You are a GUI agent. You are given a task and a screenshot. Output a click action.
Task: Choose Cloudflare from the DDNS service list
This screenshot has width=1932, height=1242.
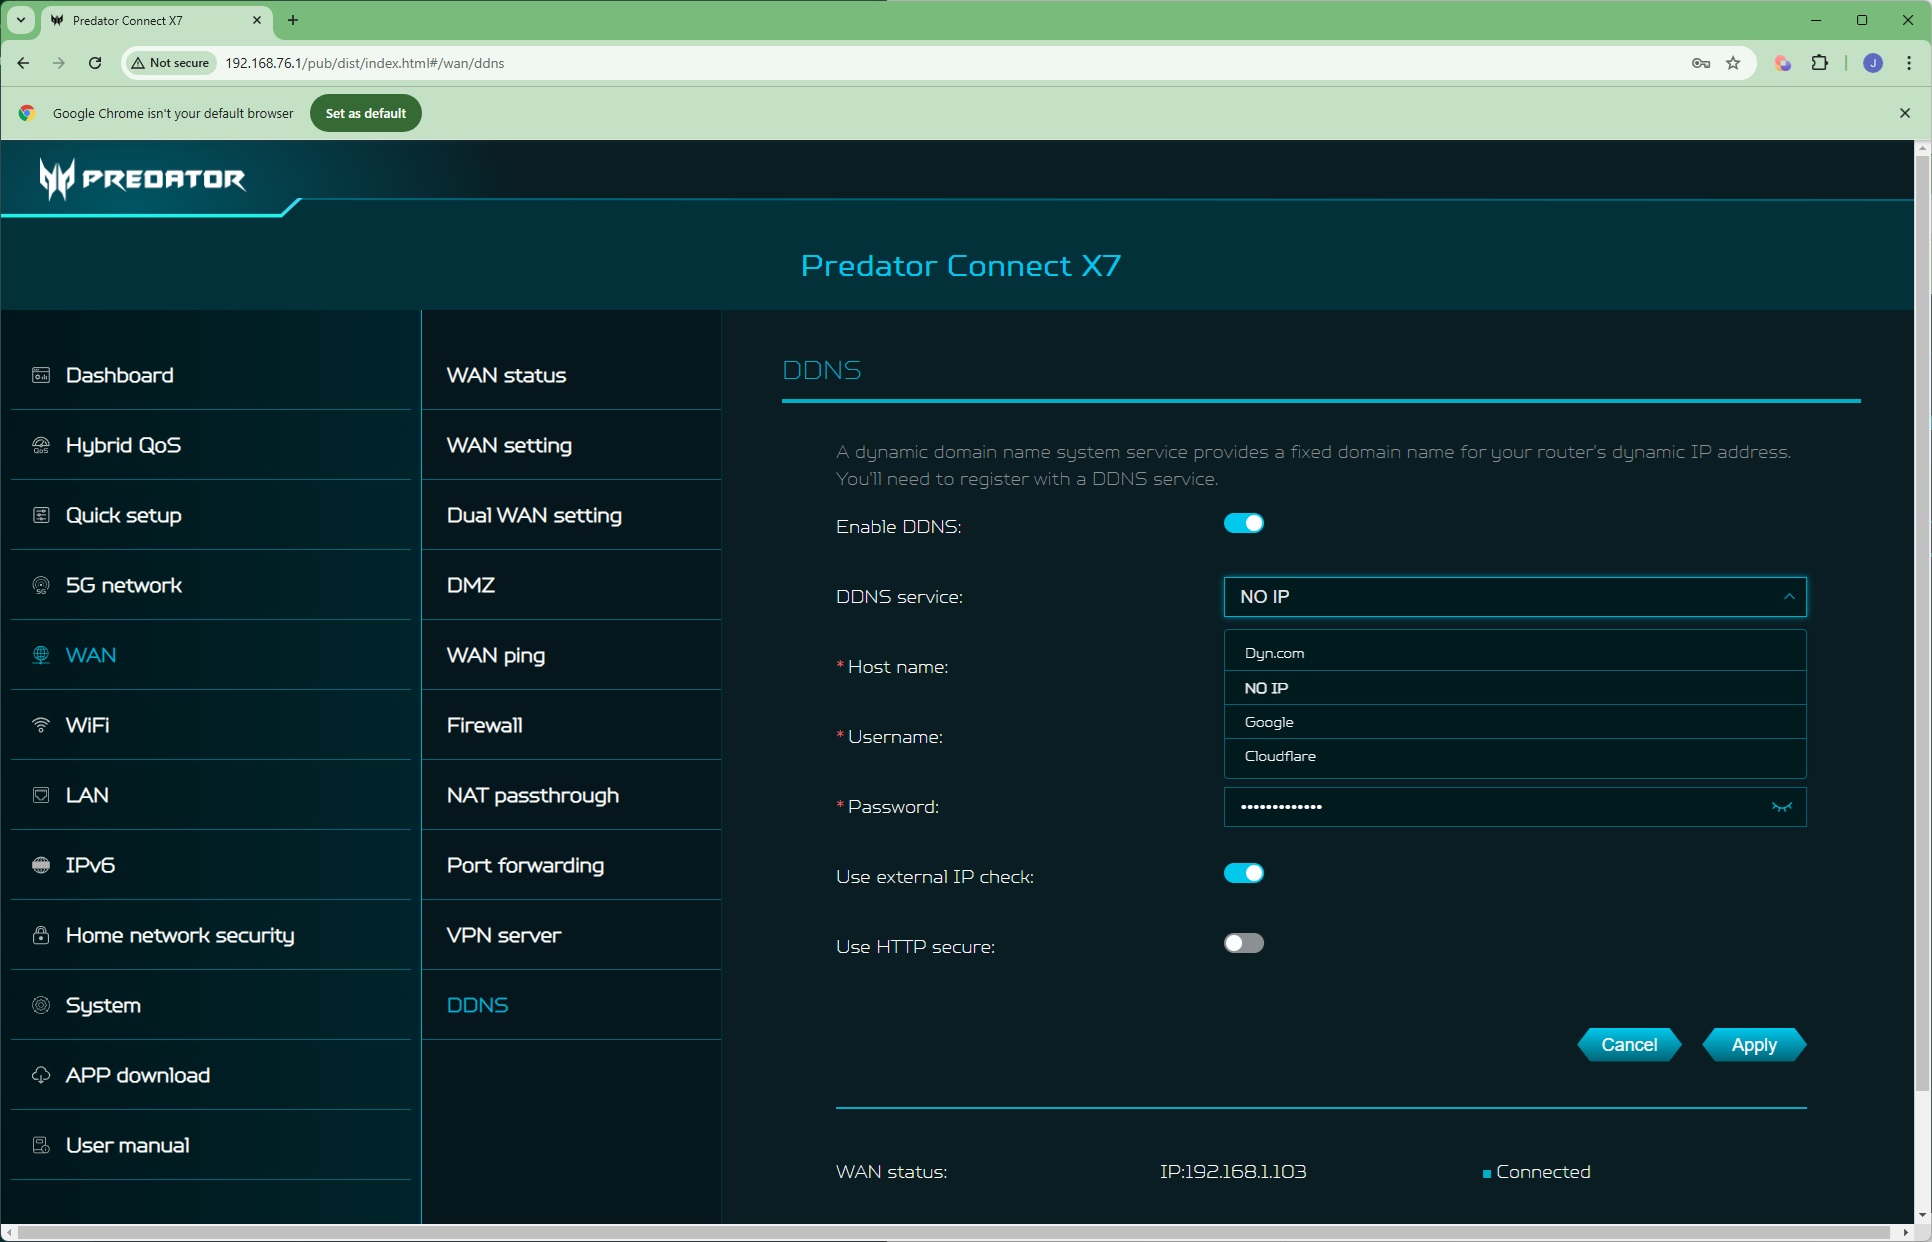pos(1280,756)
